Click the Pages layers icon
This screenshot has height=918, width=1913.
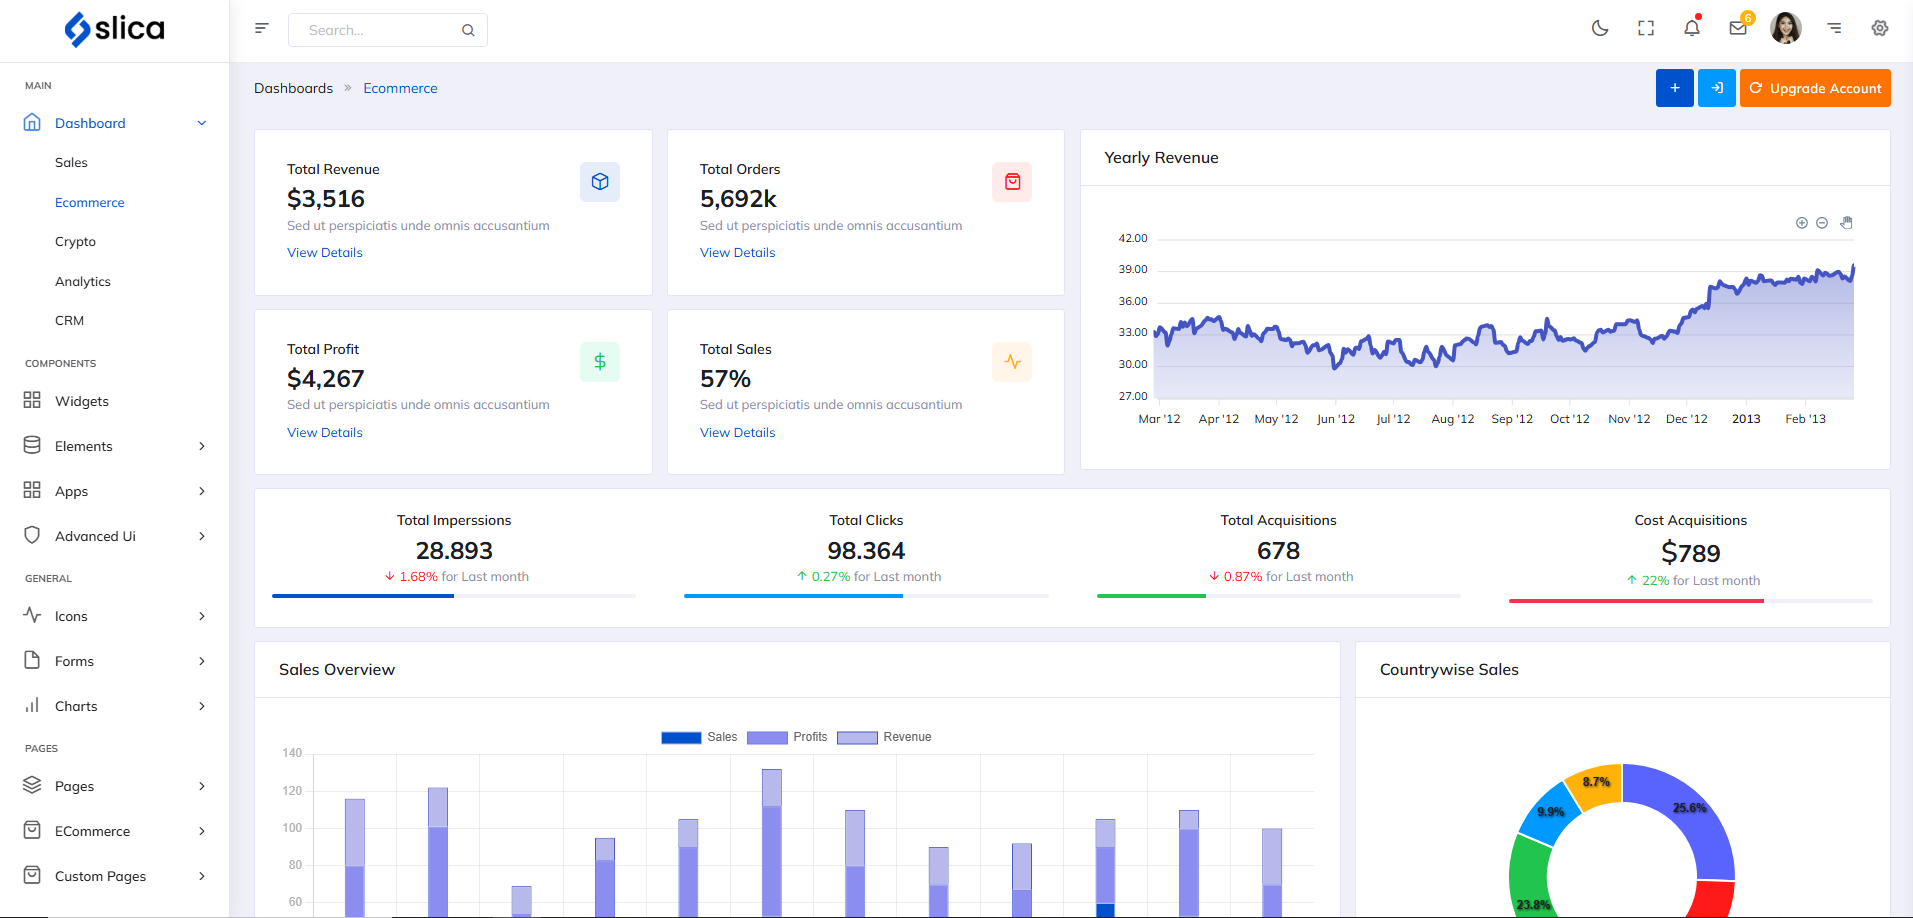click(32, 785)
